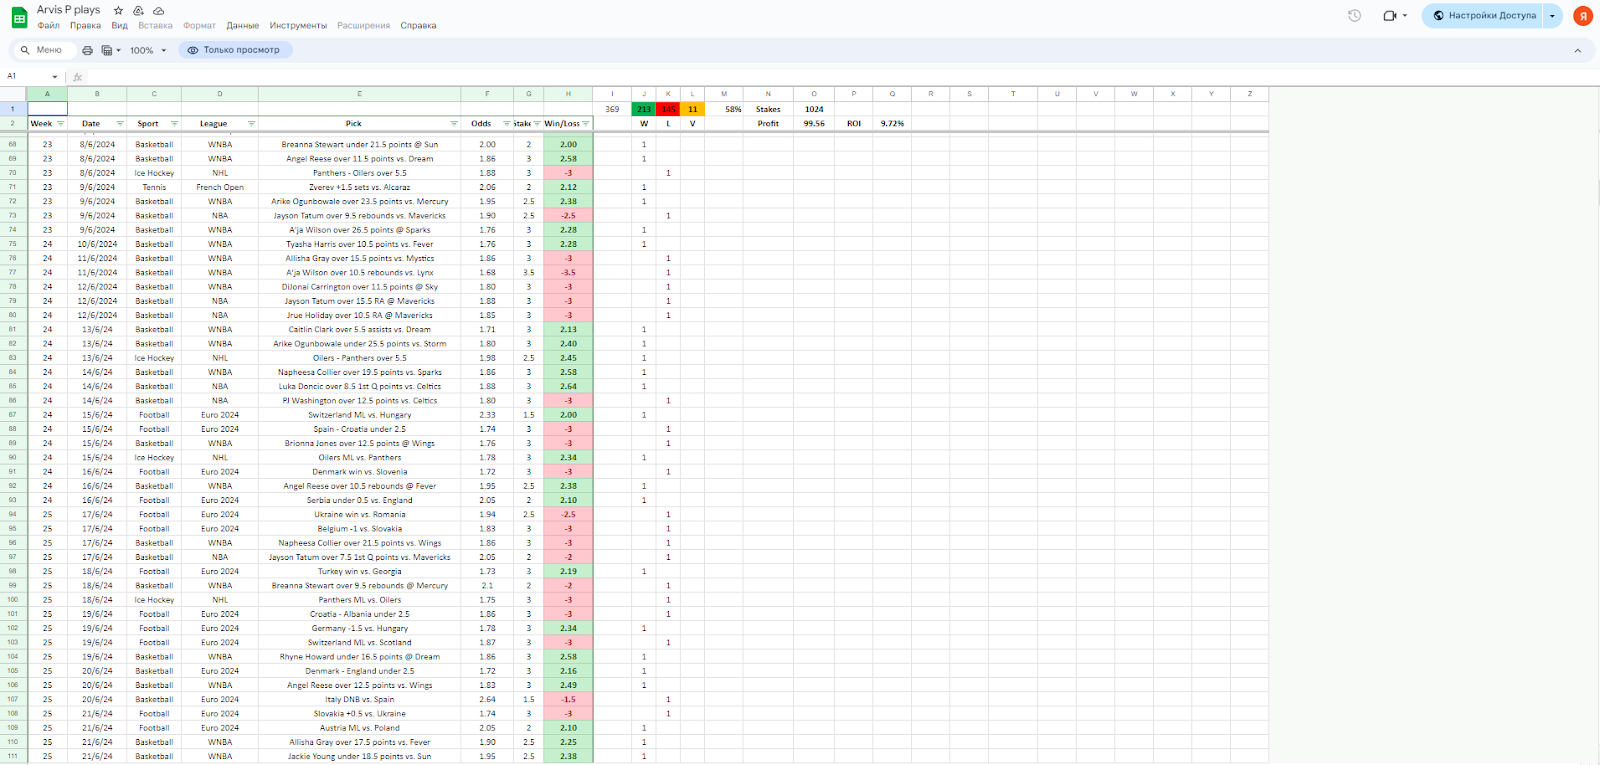Open the Правка menu
The height and width of the screenshot is (765, 1600).
(85, 26)
